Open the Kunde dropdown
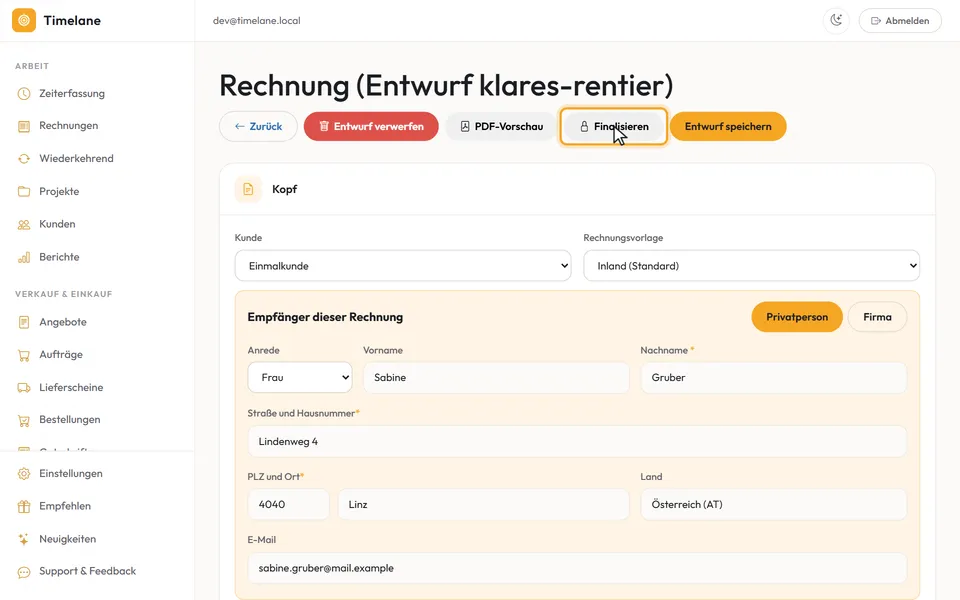Viewport: 960px width, 600px height. pos(403,266)
